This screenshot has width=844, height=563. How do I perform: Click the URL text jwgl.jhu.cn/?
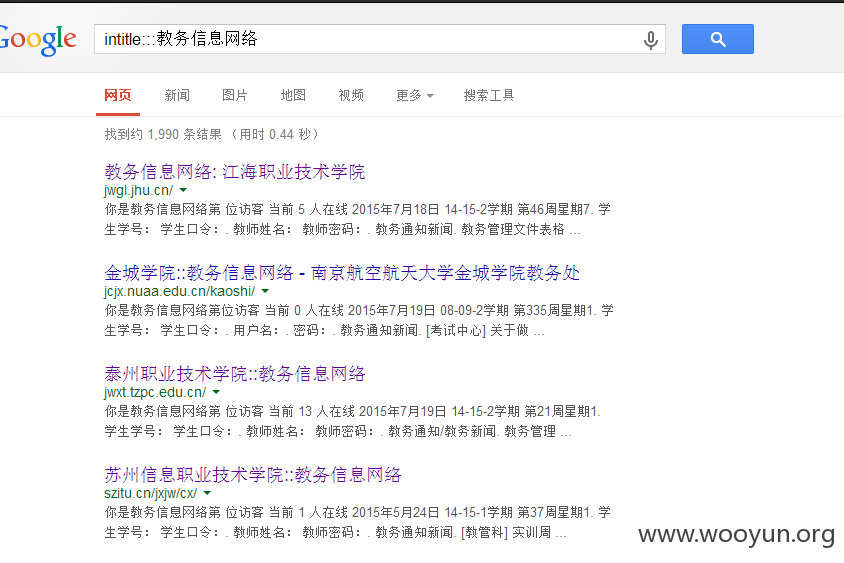[138, 190]
